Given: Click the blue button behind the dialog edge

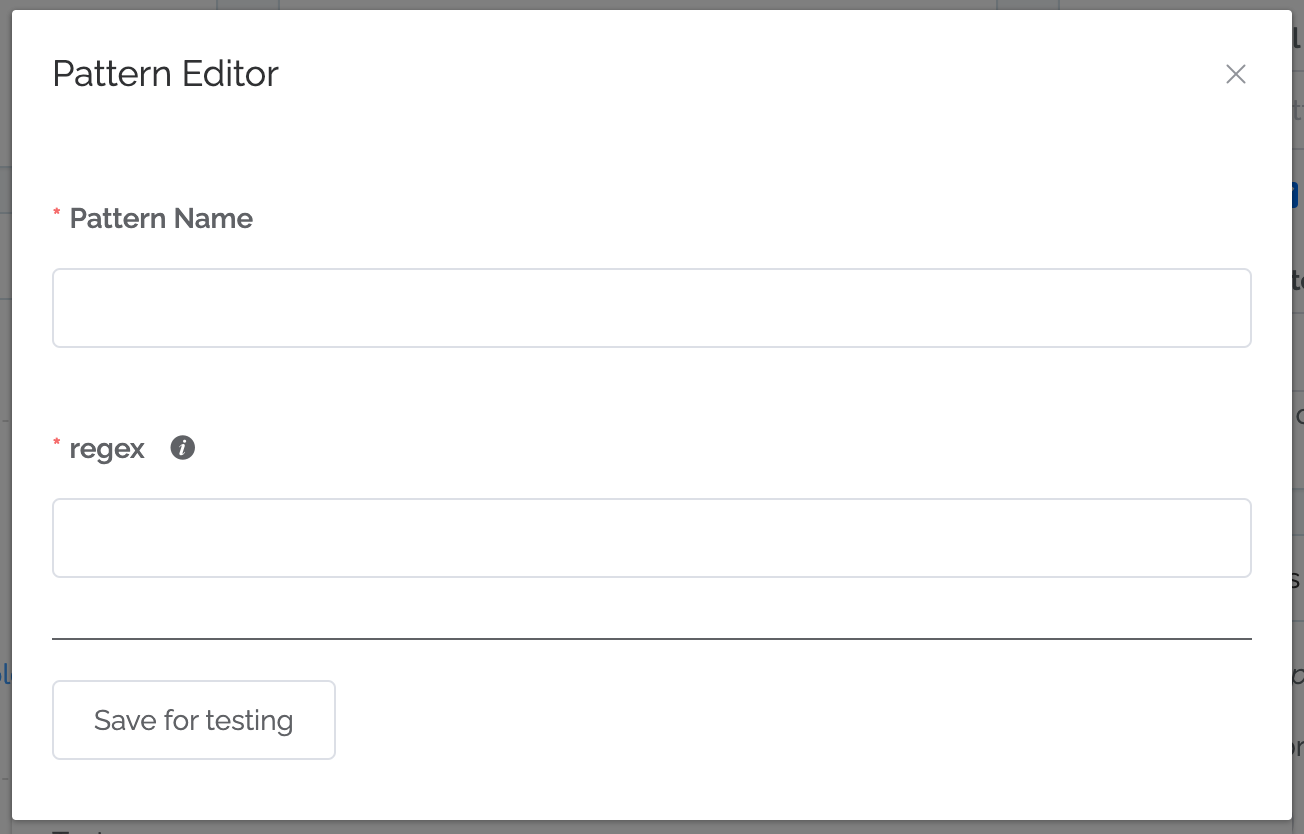Looking at the screenshot, I should (x=1297, y=194).
